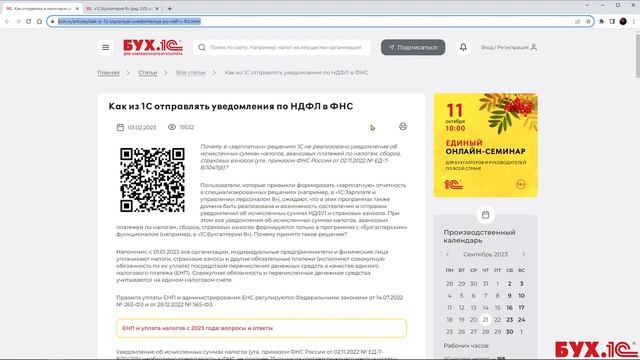Select day 30 in calendar
The height and width of the screenshot is (360, 640).
(509, 332)
